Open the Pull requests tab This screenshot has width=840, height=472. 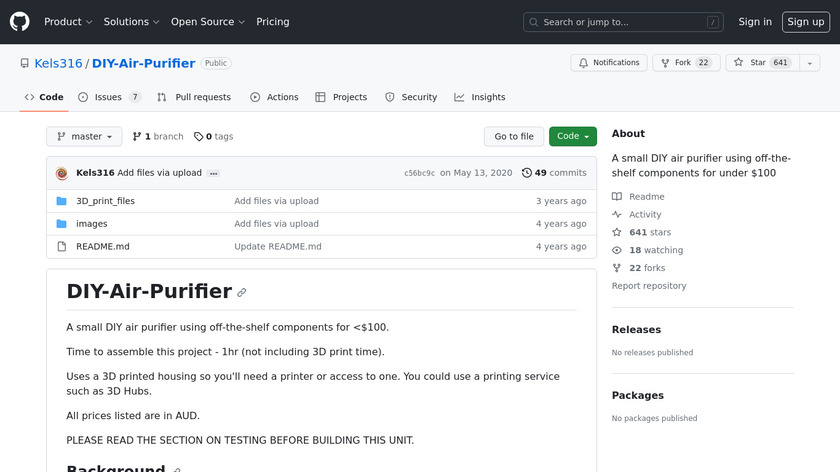coord(194,97)
